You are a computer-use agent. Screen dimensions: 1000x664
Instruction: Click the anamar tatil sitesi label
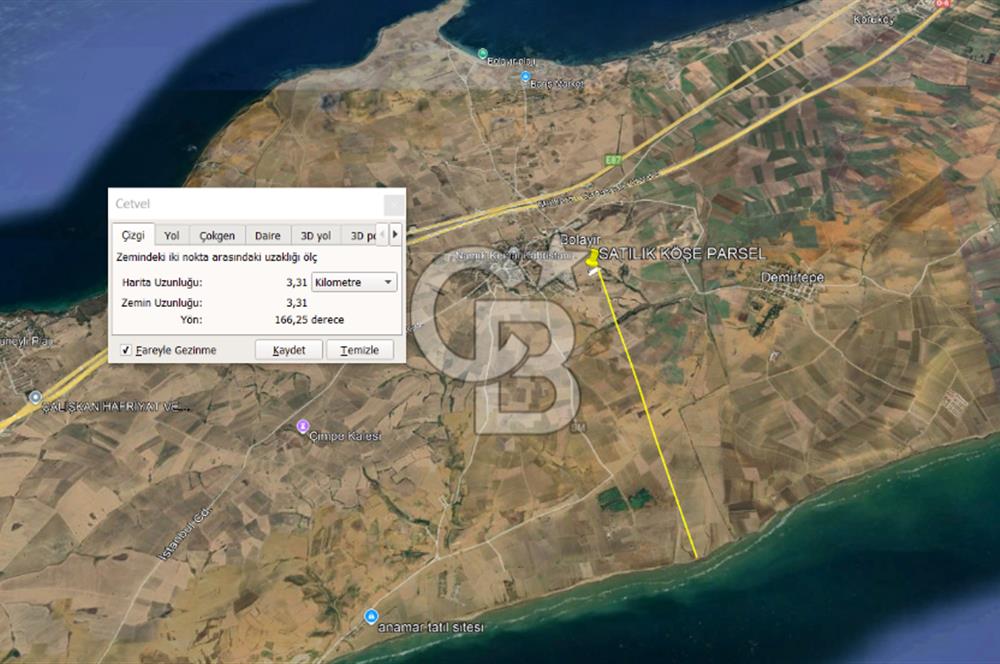(x=431, y=627)
